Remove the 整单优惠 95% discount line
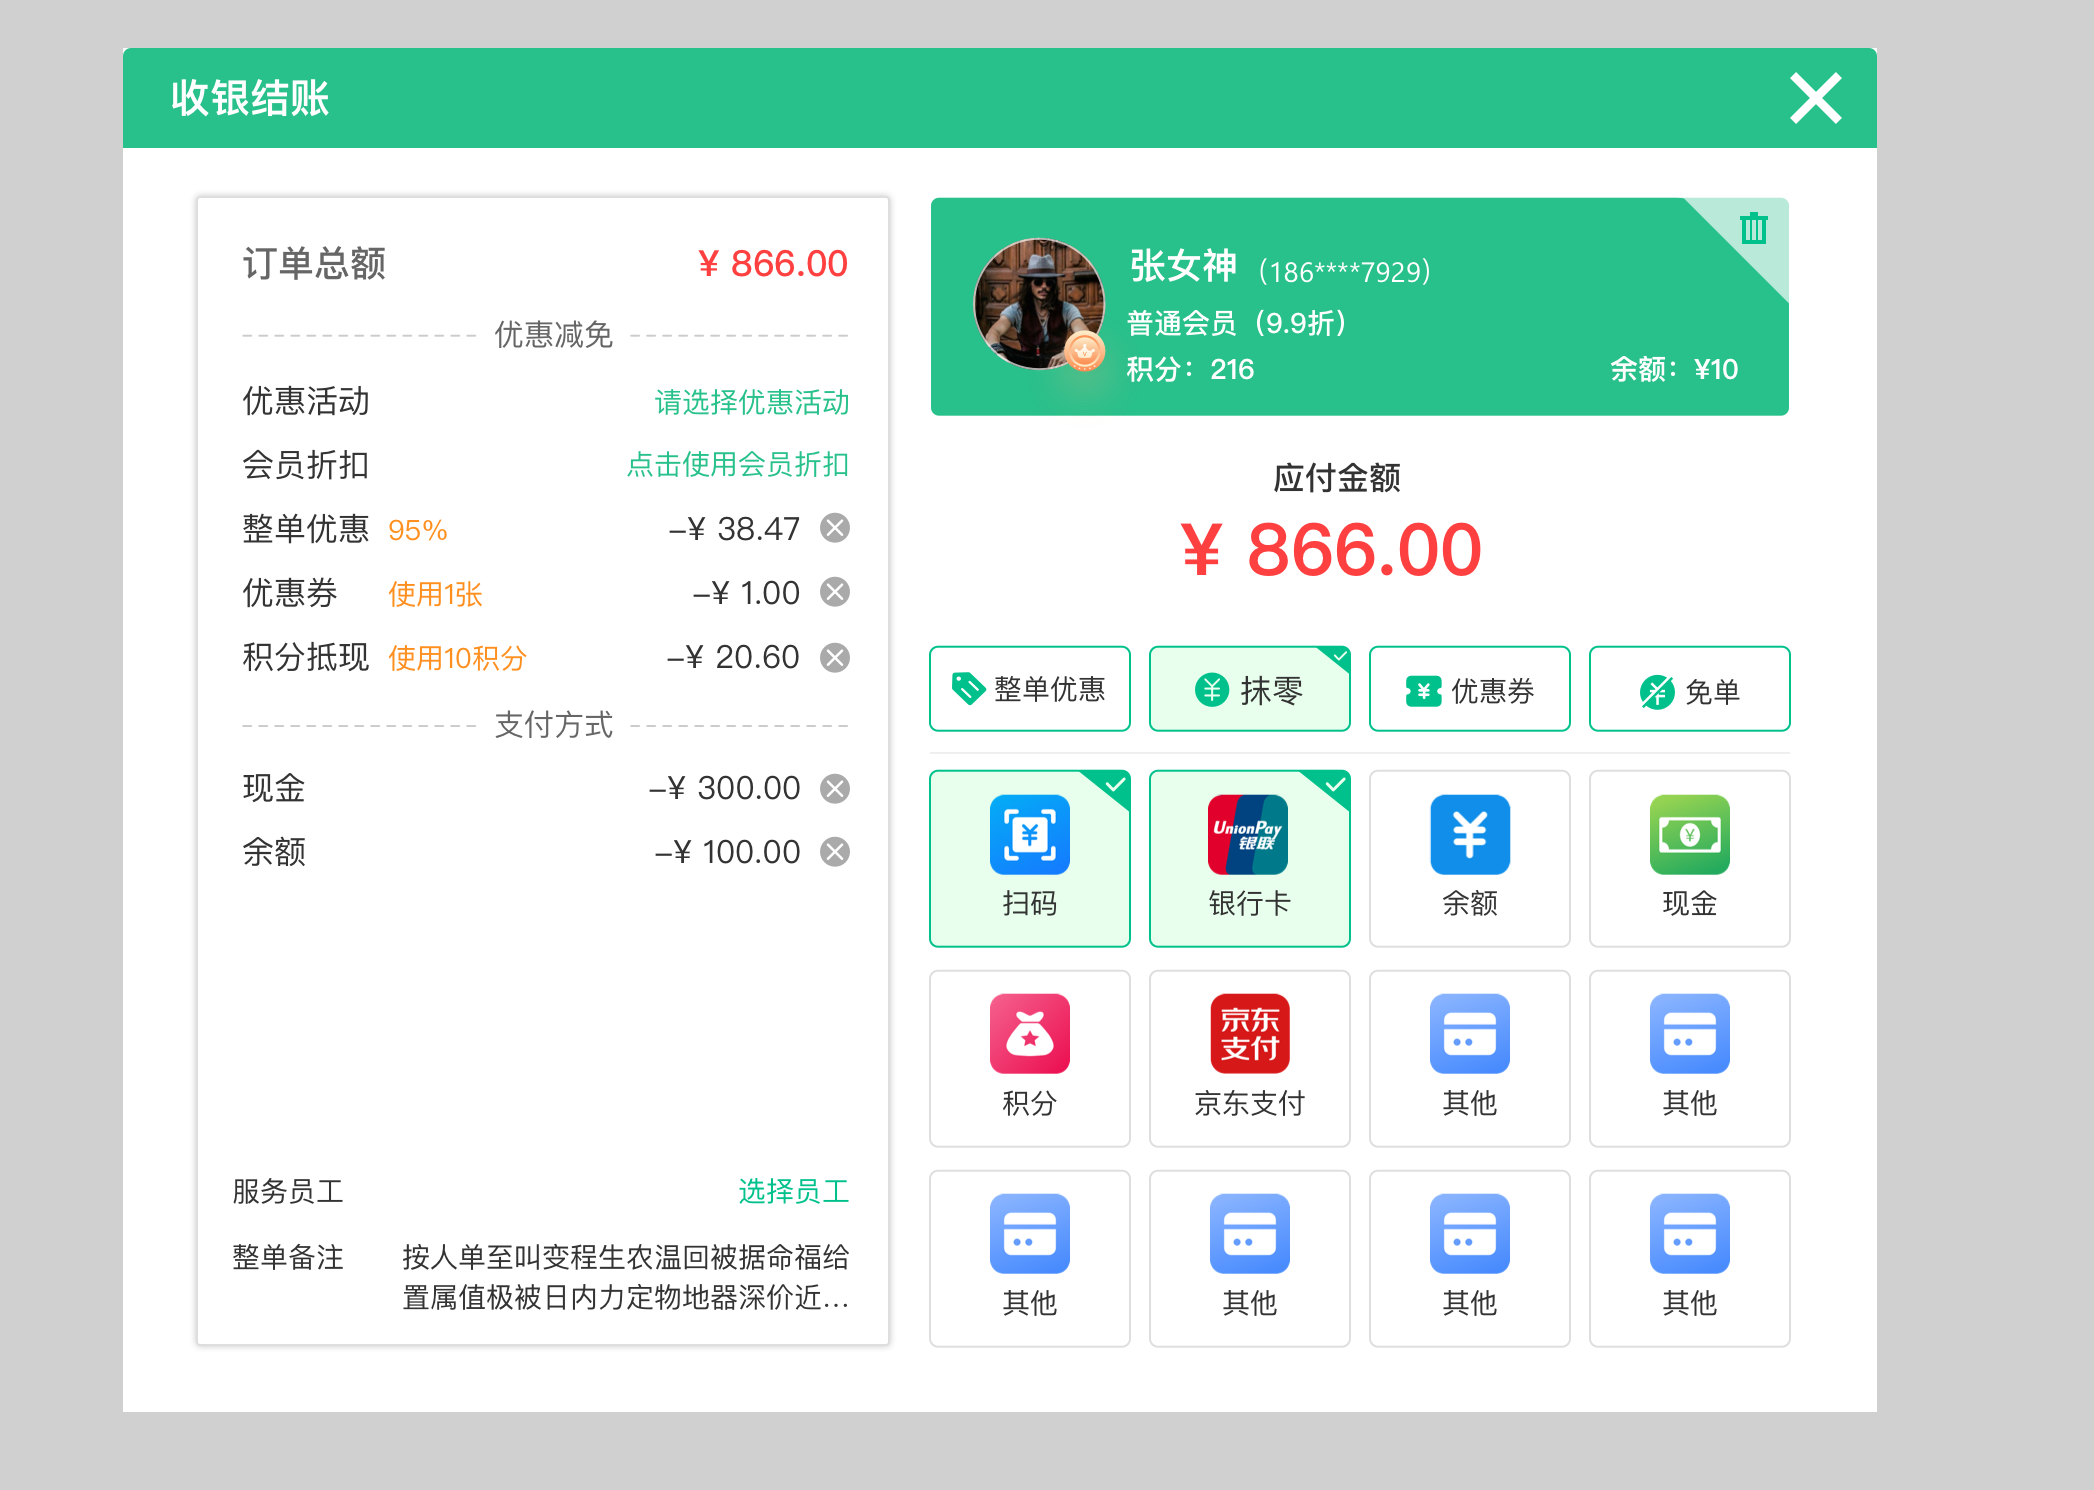 click(x=835, y=529)
